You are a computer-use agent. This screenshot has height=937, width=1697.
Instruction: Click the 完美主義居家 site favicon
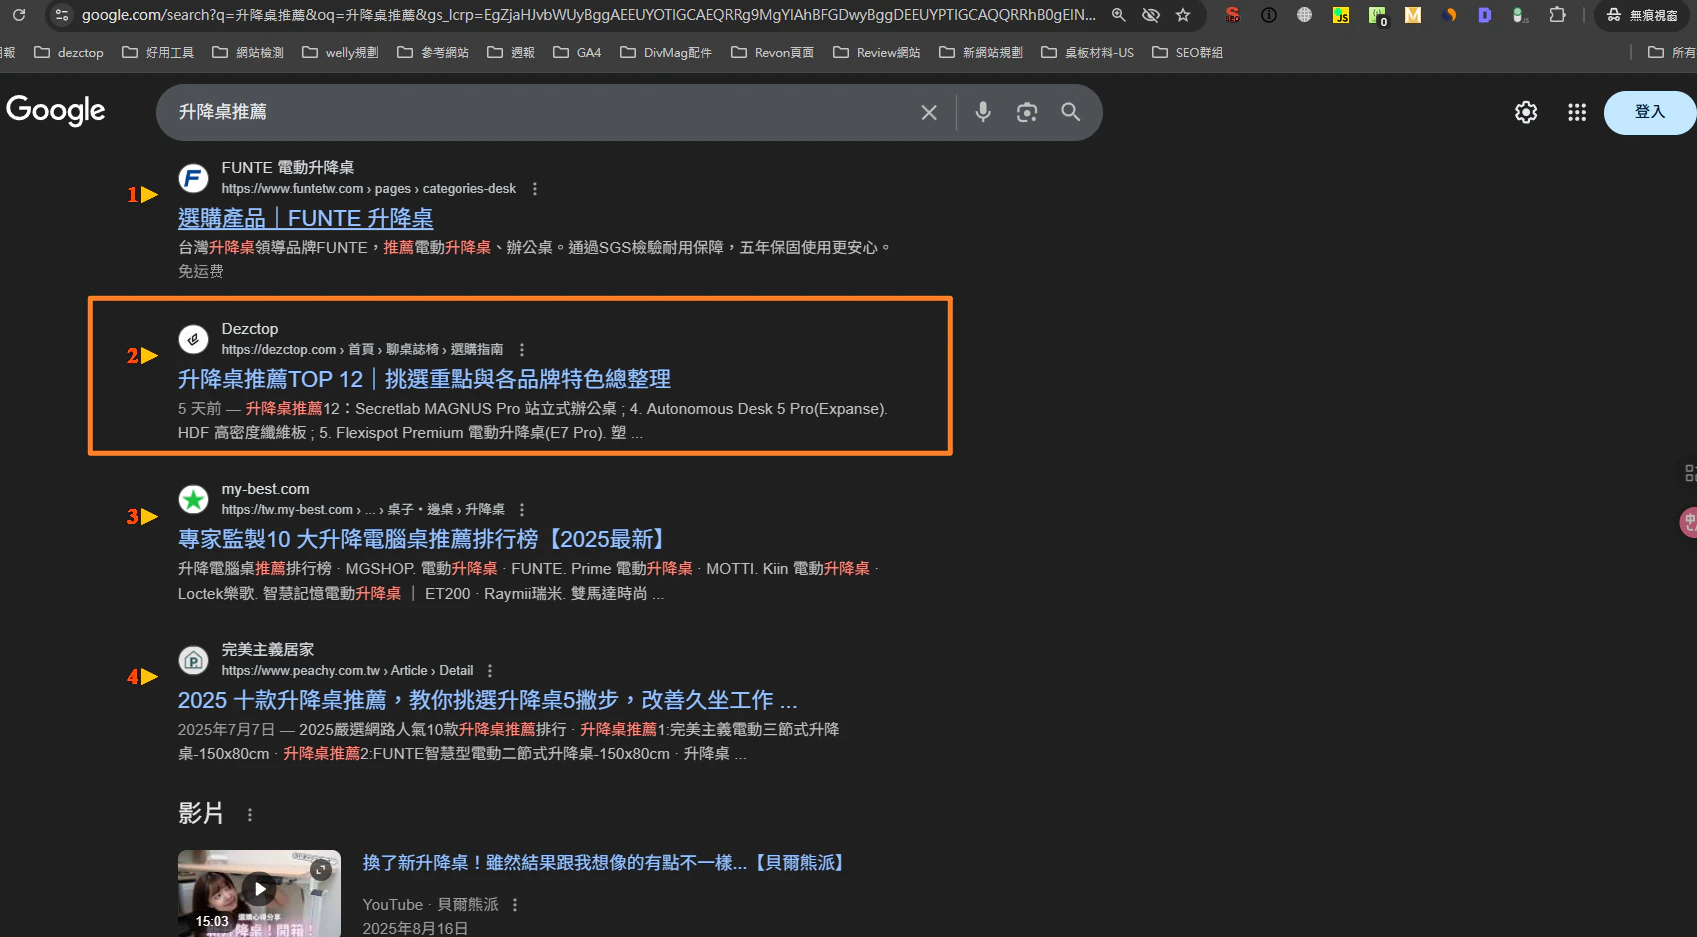pos(193,660)
